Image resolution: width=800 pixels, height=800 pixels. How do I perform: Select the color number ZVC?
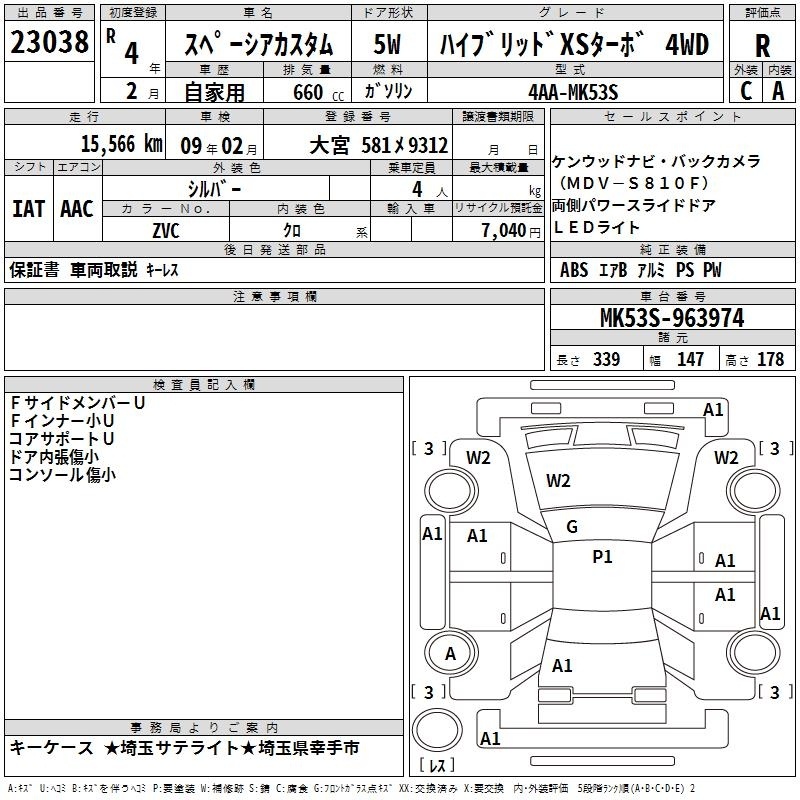coord(166,229)
